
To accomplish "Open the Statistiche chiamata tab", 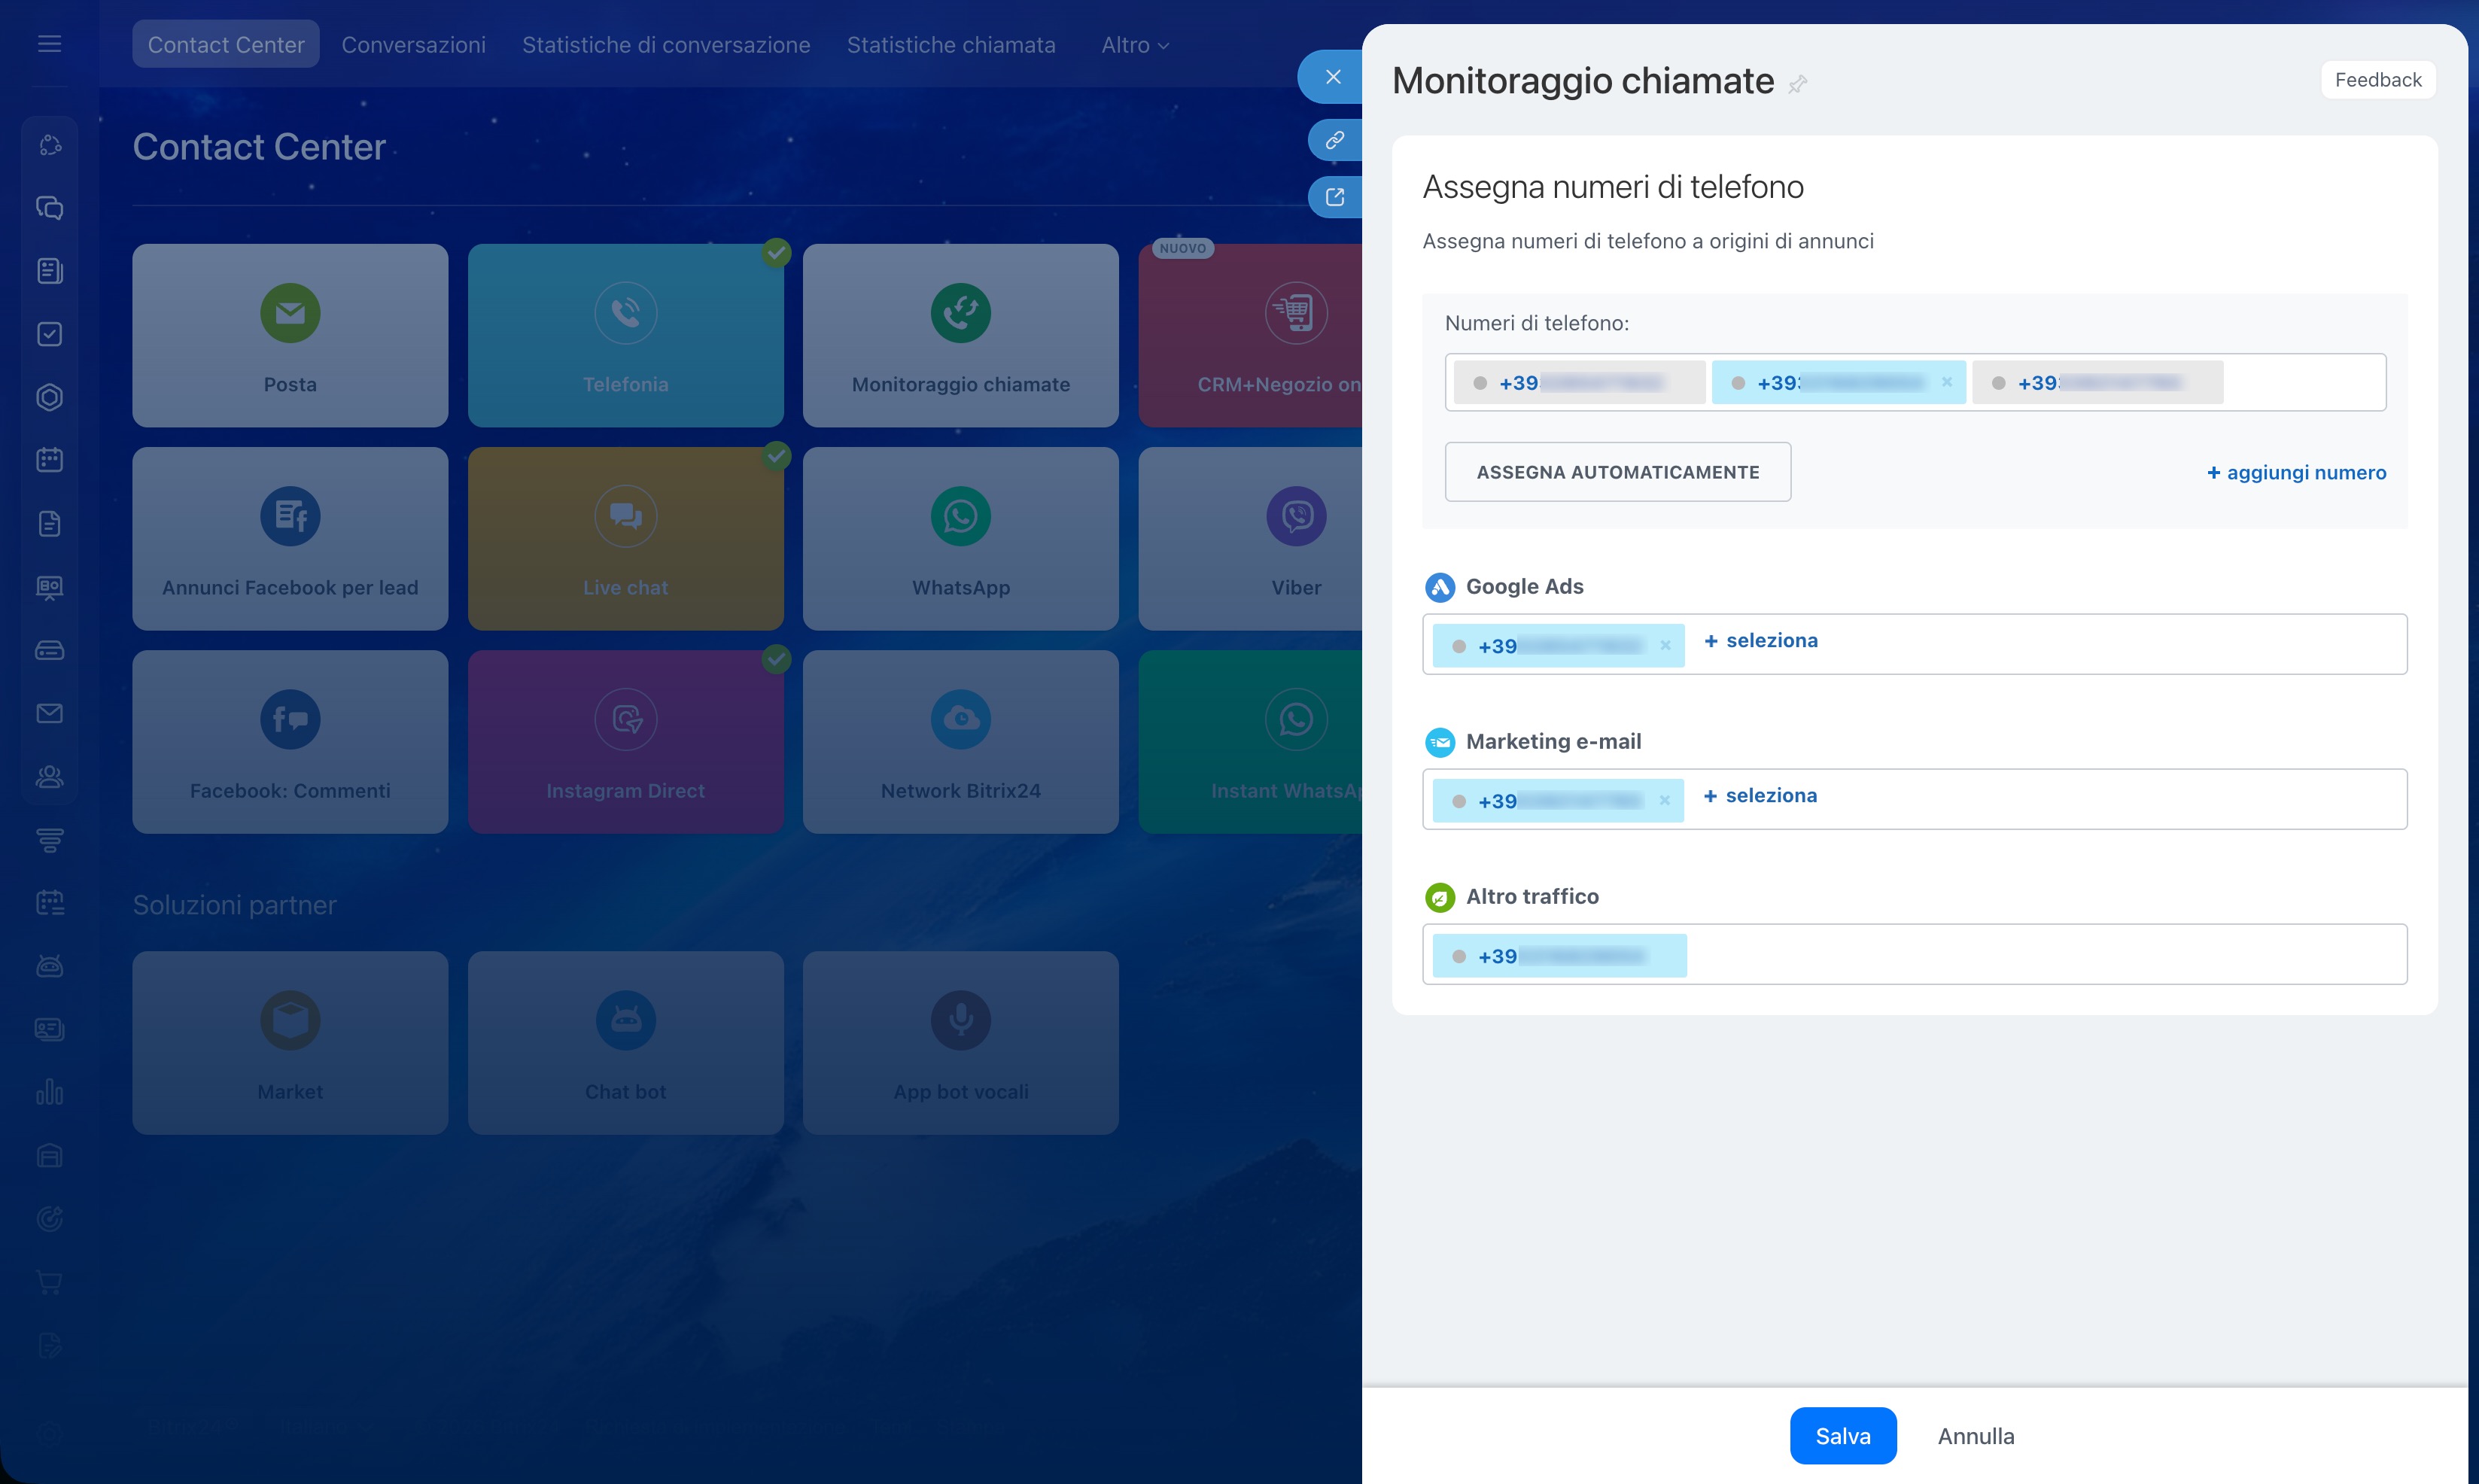I will click(950, 45).
